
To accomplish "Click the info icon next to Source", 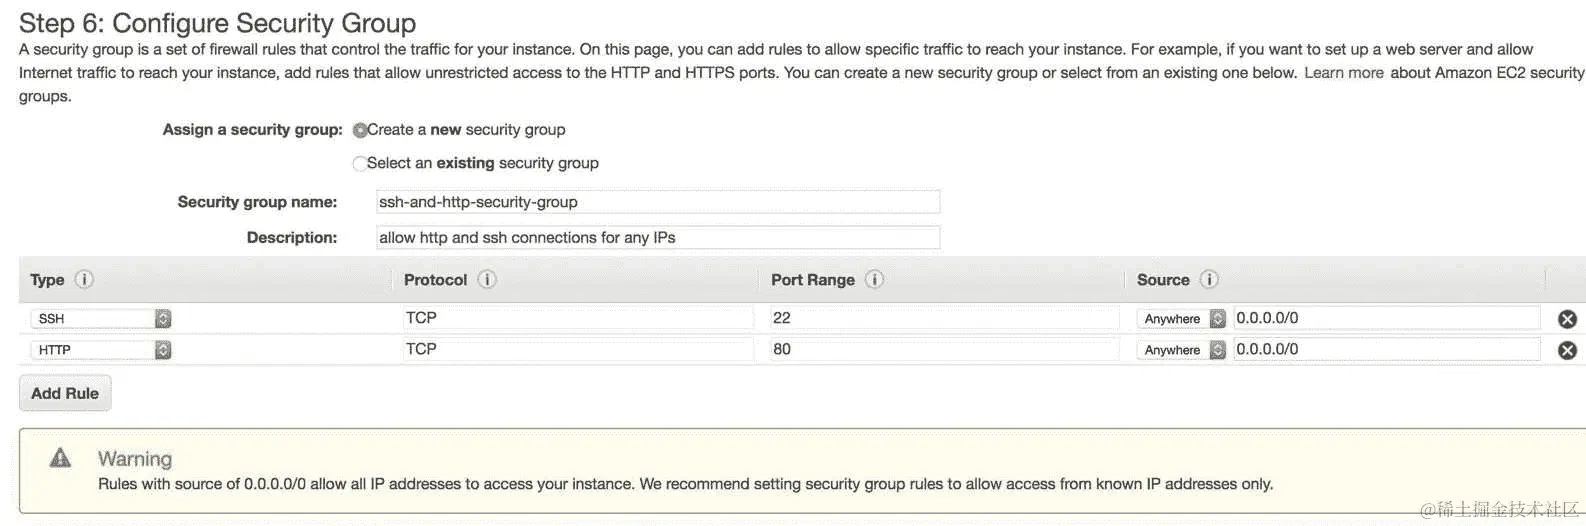I will [1209, 280].
